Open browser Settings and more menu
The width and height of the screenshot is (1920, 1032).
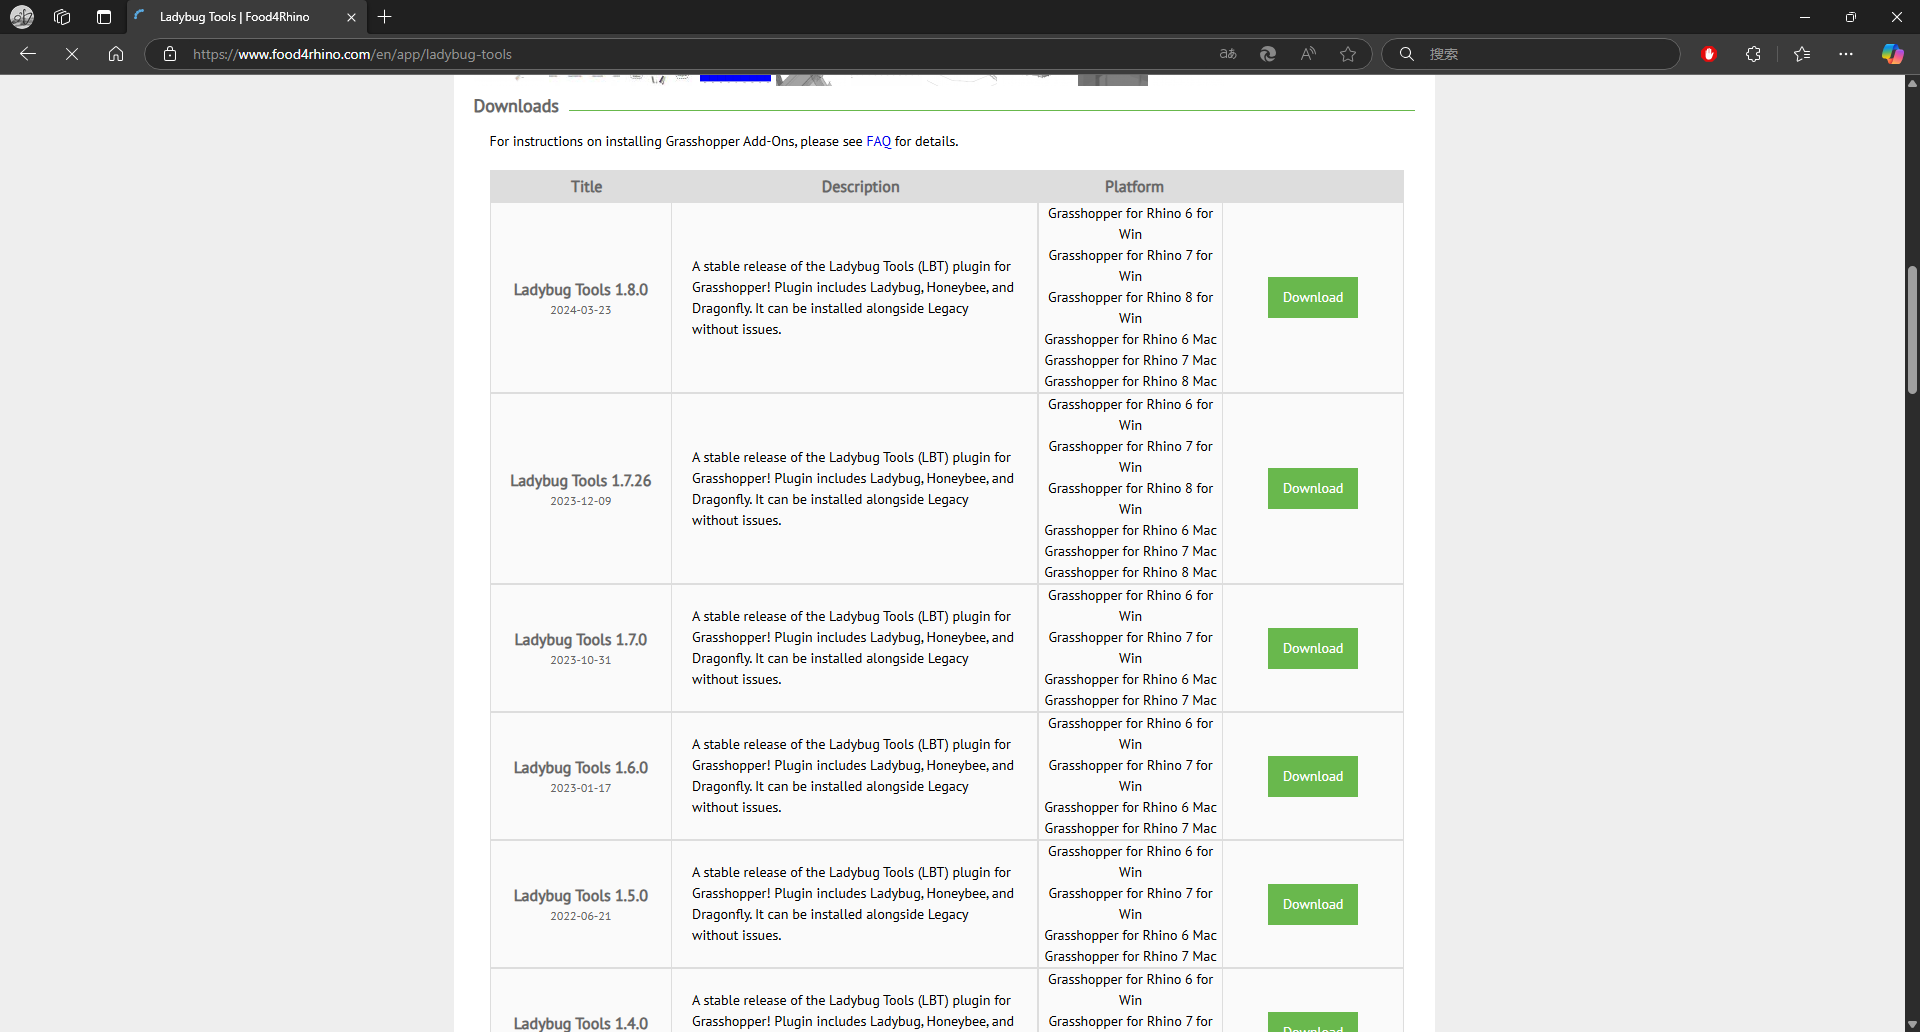(x=1846, y=54)
